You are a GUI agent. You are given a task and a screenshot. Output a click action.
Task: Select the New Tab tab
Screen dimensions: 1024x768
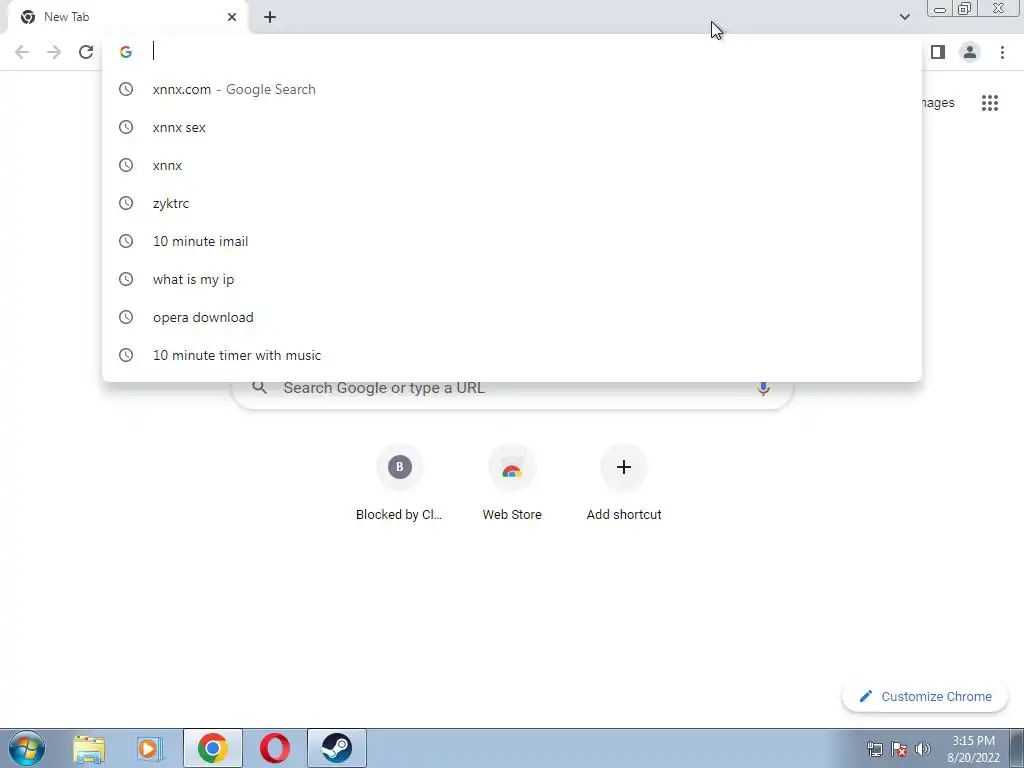pos(127,17)
